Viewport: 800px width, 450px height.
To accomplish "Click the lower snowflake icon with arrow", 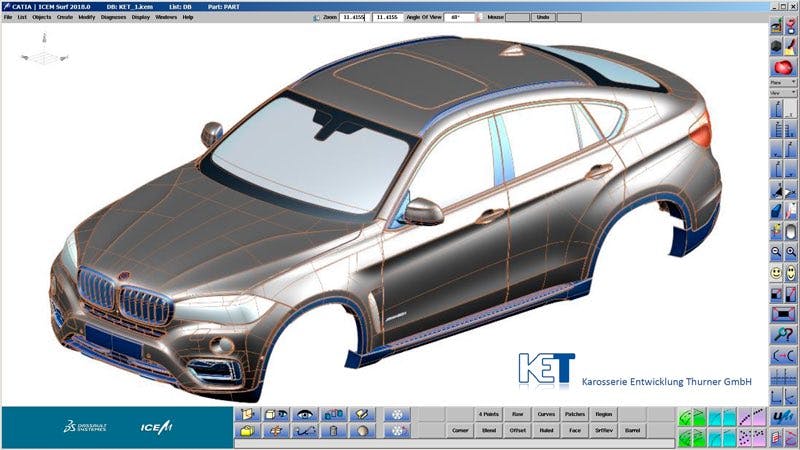I will [397, 431].
